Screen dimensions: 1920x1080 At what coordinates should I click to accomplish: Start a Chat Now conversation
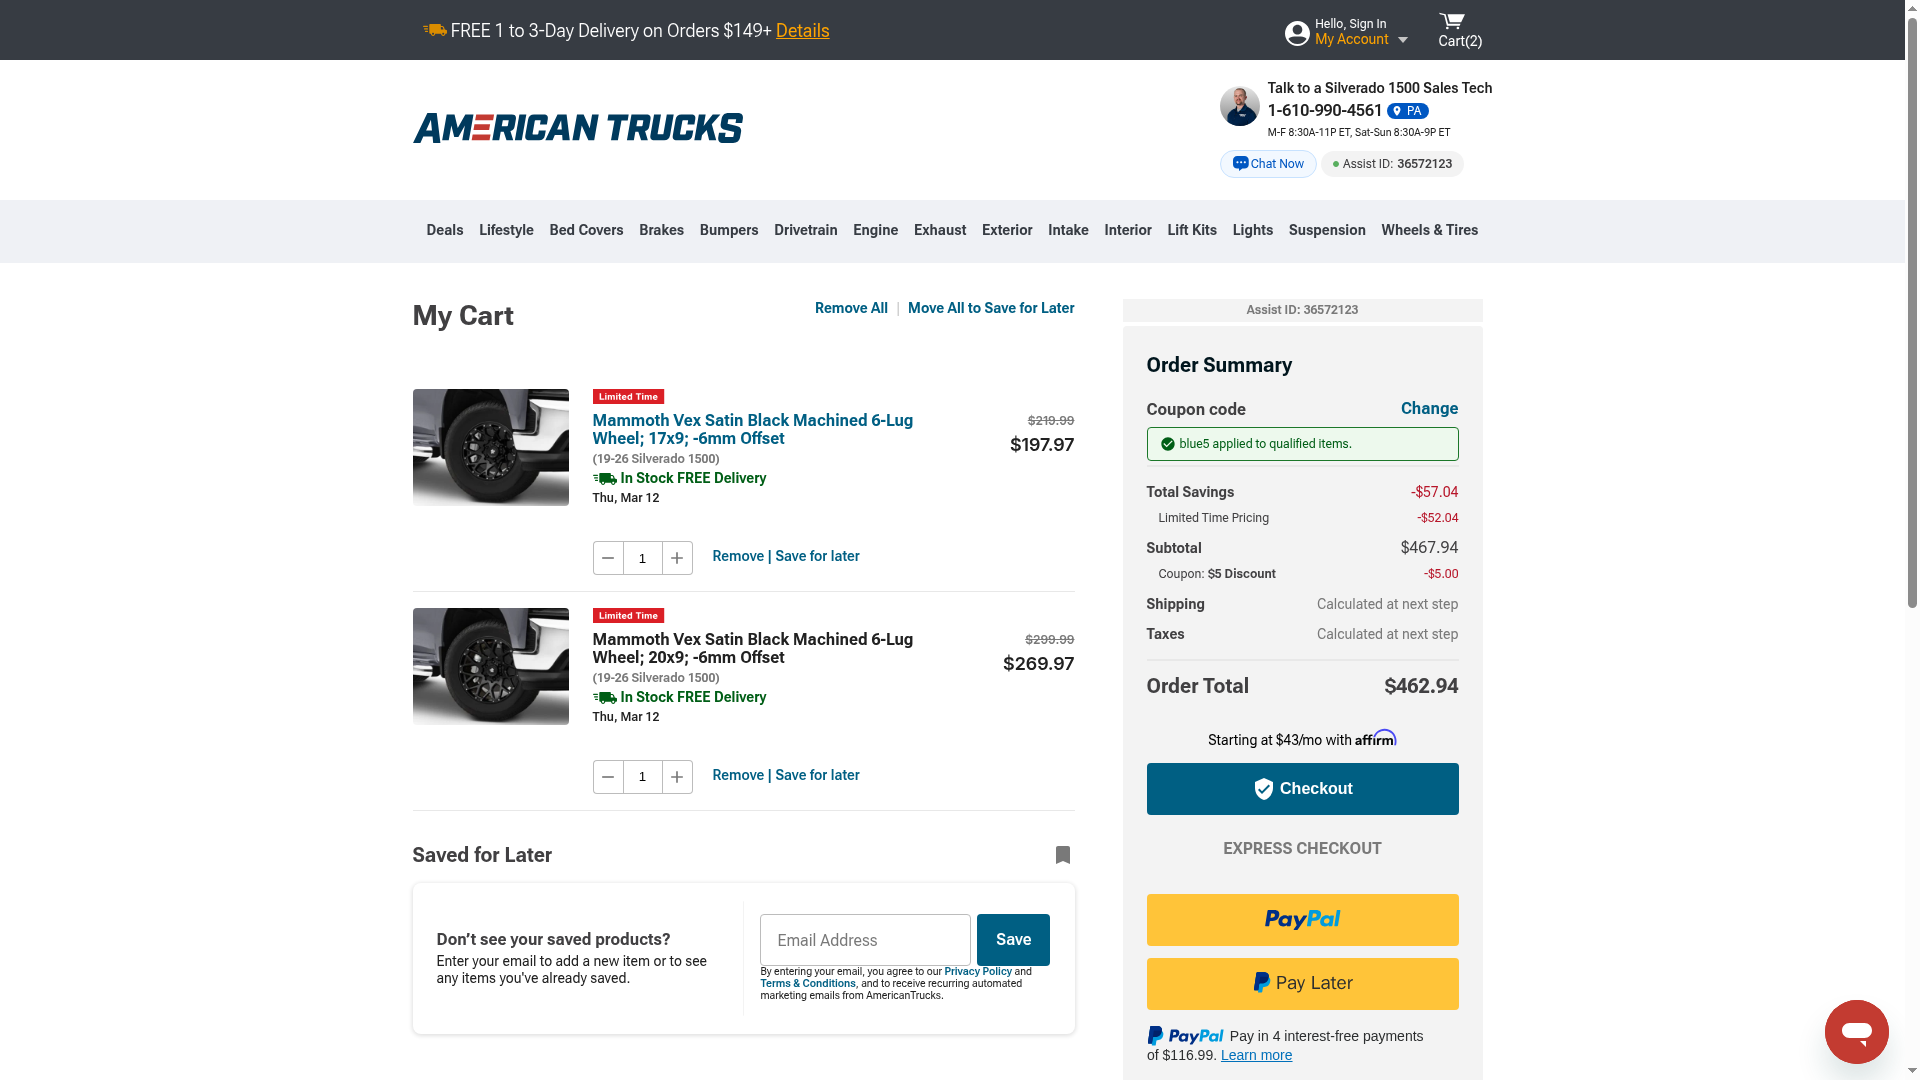pyautogui.click(x=1268, y=164)
